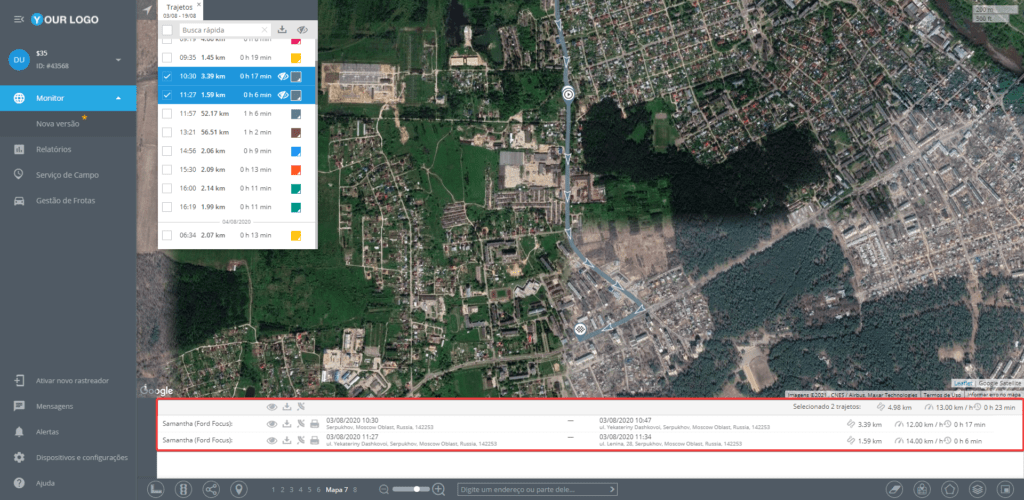This screenshot has width=1024, height=500.
Task: Open Mensagens from the sidebar
Action: coord(54,406)
